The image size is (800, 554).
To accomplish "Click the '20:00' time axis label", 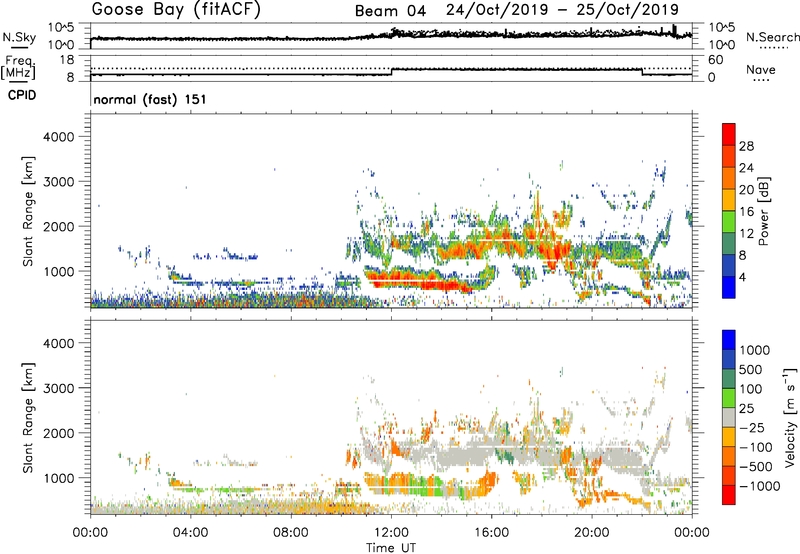I will [592, 533].
